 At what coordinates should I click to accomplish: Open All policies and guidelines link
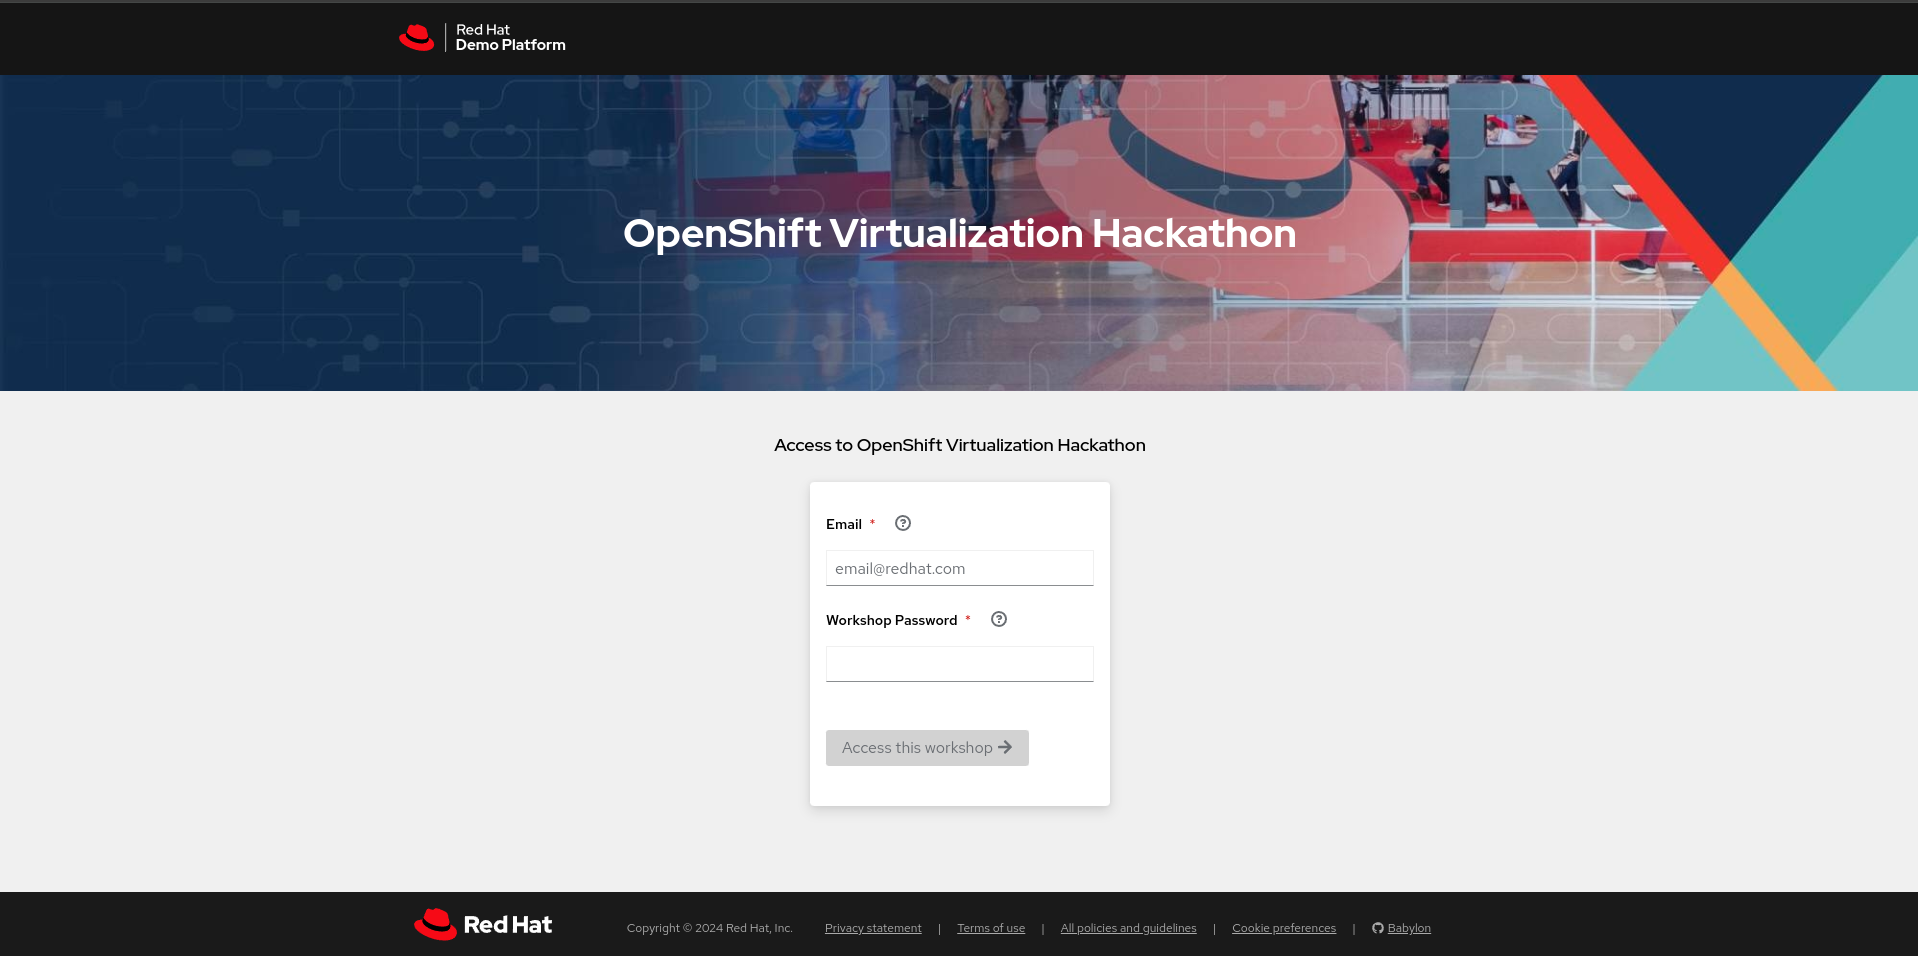[x=1127, y=928]
